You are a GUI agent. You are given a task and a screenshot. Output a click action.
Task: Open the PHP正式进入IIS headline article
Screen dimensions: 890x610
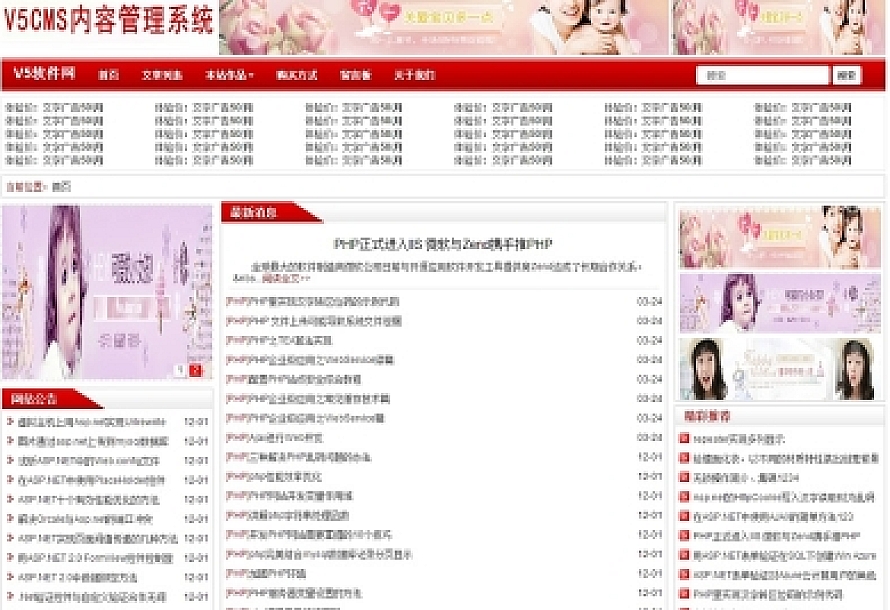pyautogui.click(x=443, y=244)
